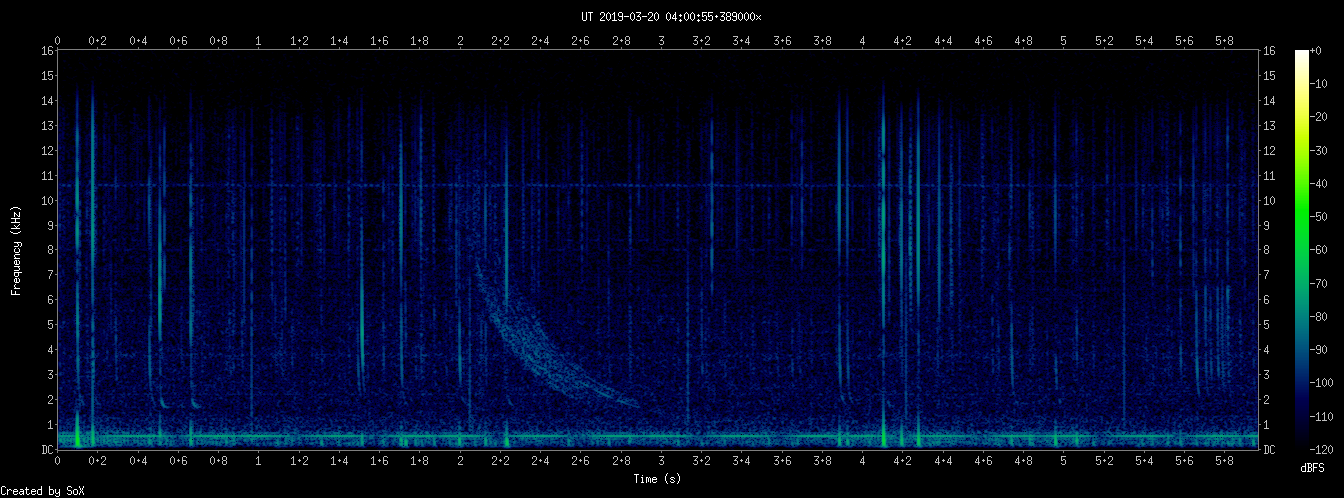Click the "Created by SoX" credit text
Image resolution: width=1344 pixels, height=498 pixels.
click(x=42, y=490)
